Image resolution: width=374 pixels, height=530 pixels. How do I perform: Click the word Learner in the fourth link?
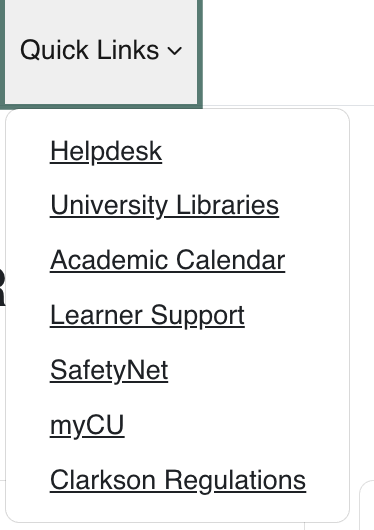[96, 315]
